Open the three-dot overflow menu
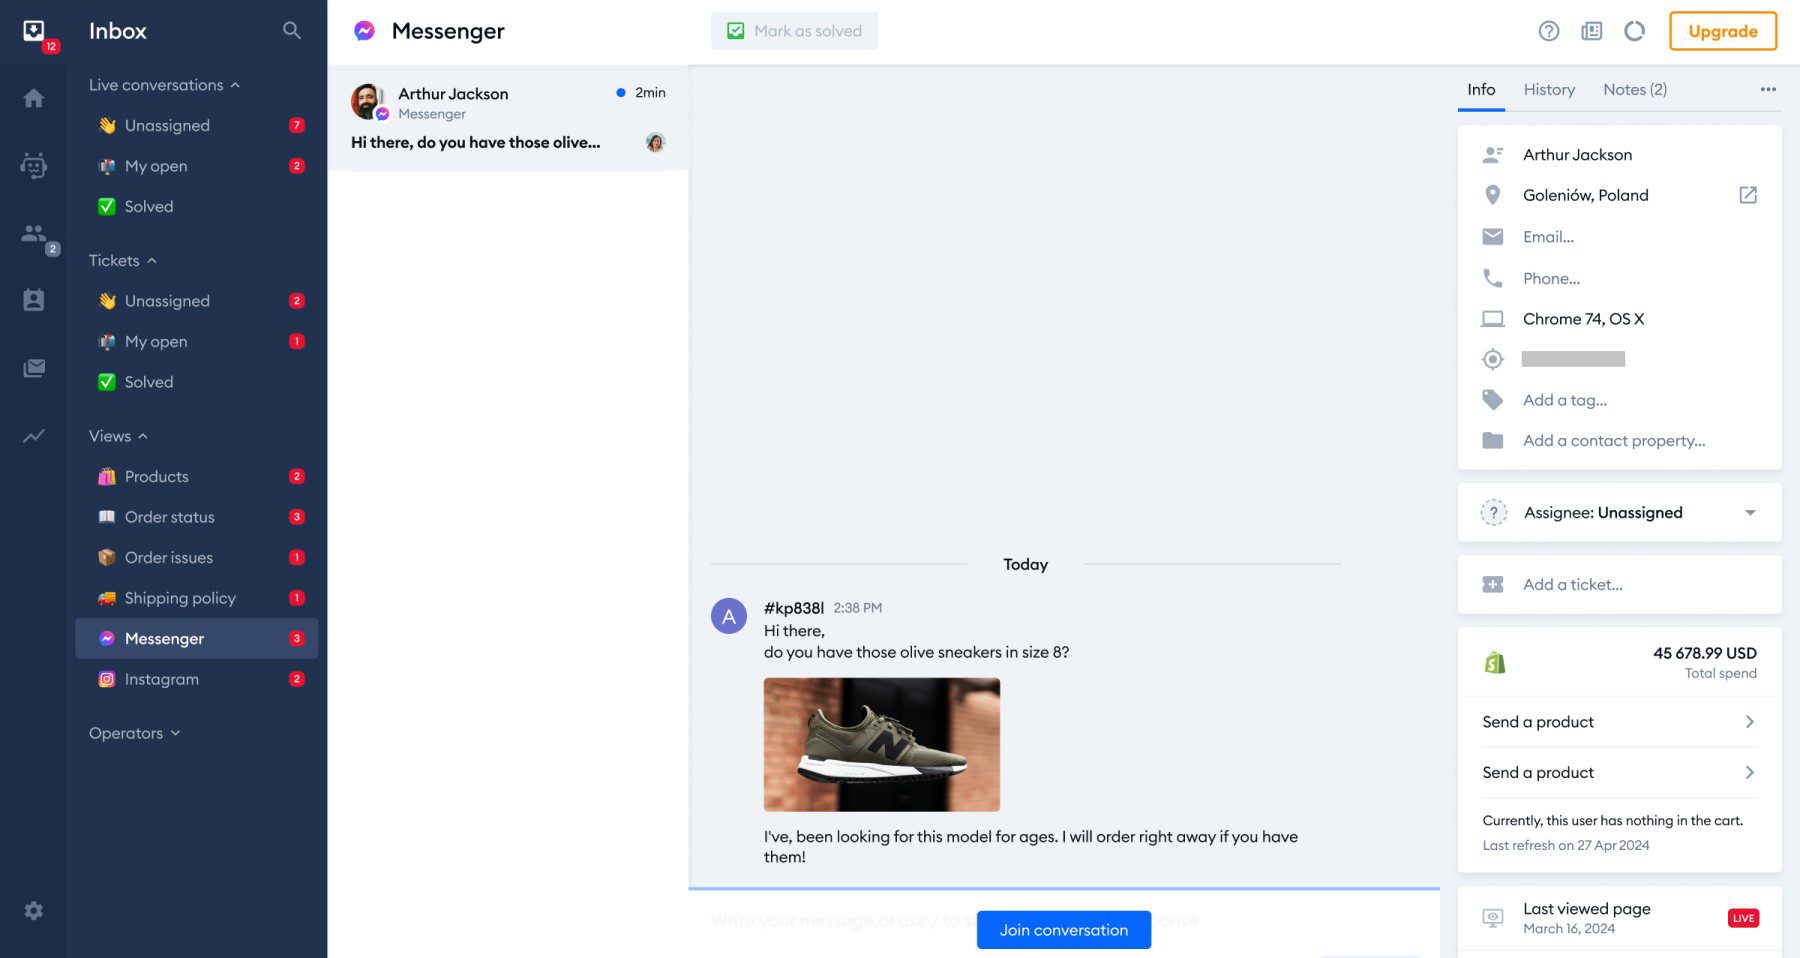This screenshot has height=958, width=1800. pyautogui.click(x=1767, y=89)
